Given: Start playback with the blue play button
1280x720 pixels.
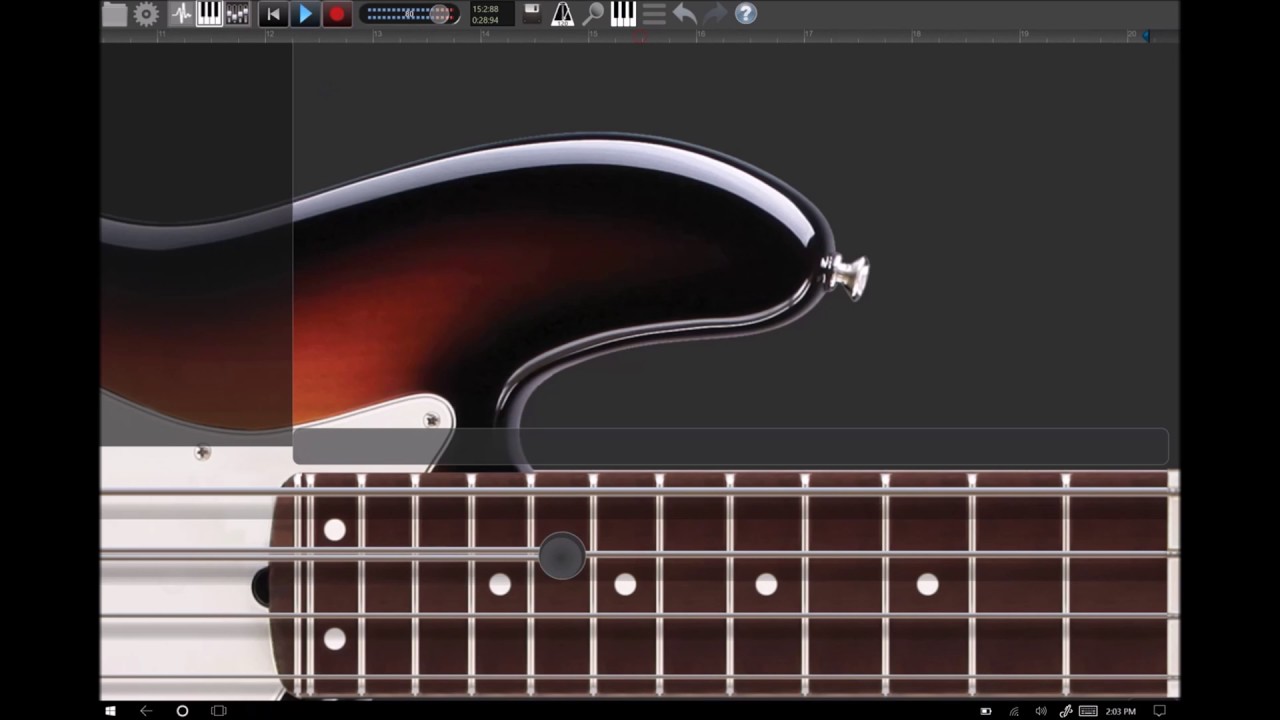Looking at the screenshot, I should pyautogui.click(x=305, y=14).
